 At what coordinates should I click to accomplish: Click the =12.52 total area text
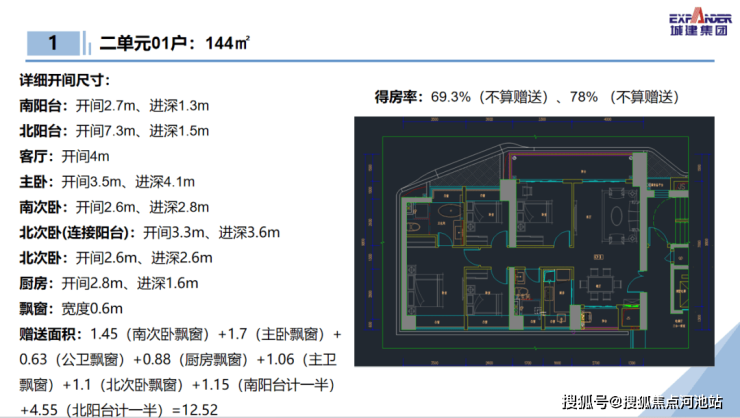pos(195,410)
